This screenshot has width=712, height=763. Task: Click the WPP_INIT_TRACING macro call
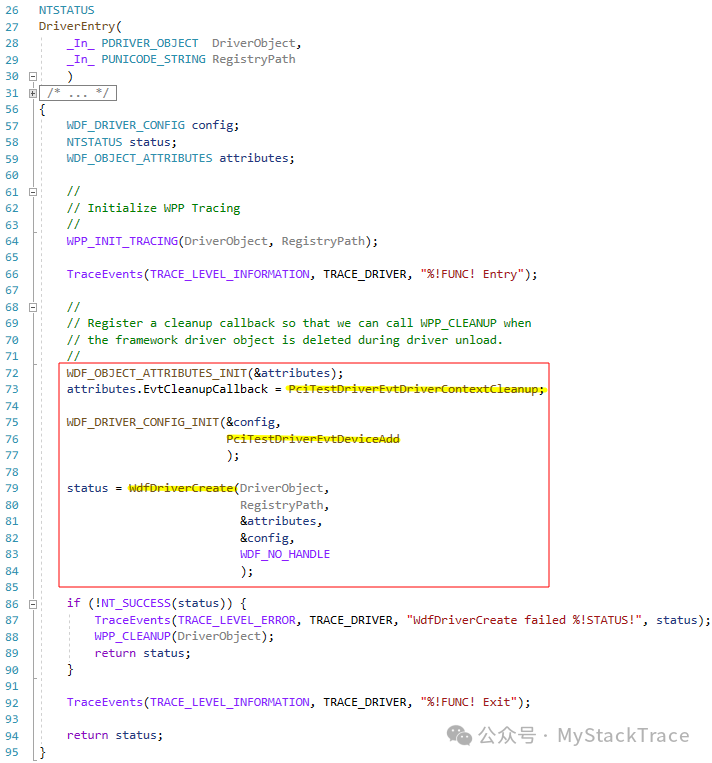coord(122,241)
